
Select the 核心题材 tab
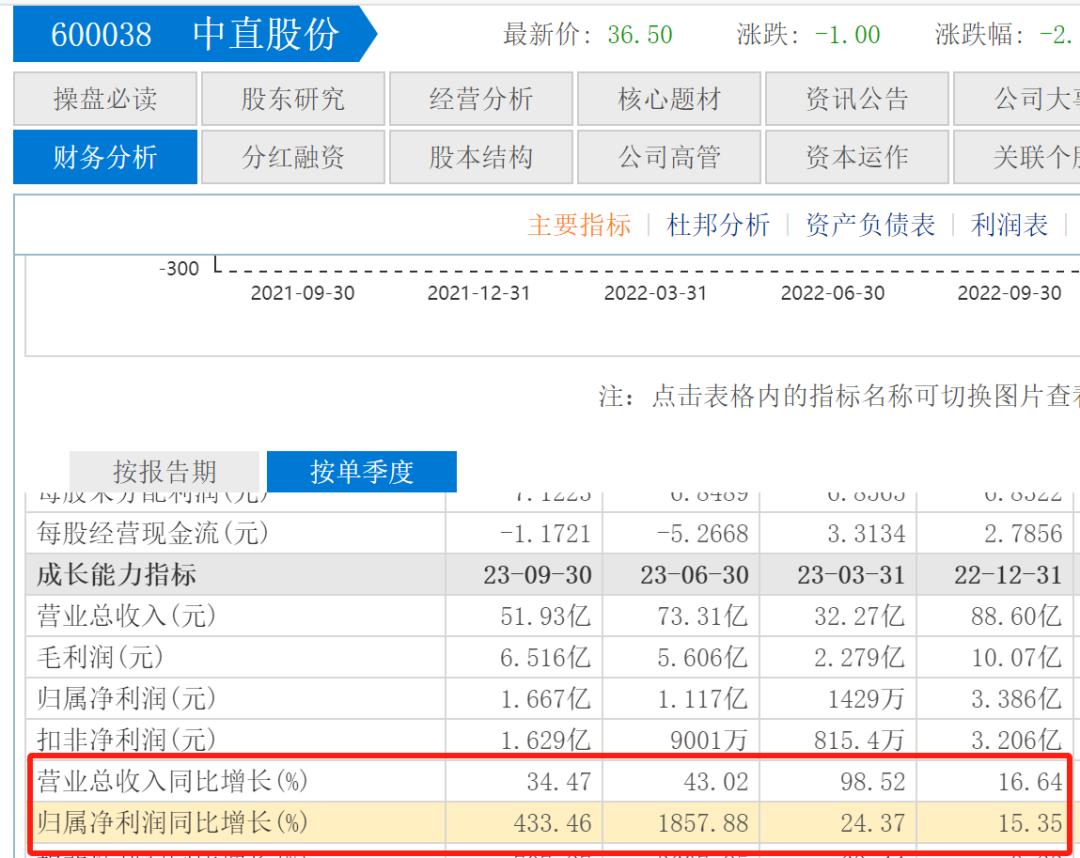click(669, 99)
